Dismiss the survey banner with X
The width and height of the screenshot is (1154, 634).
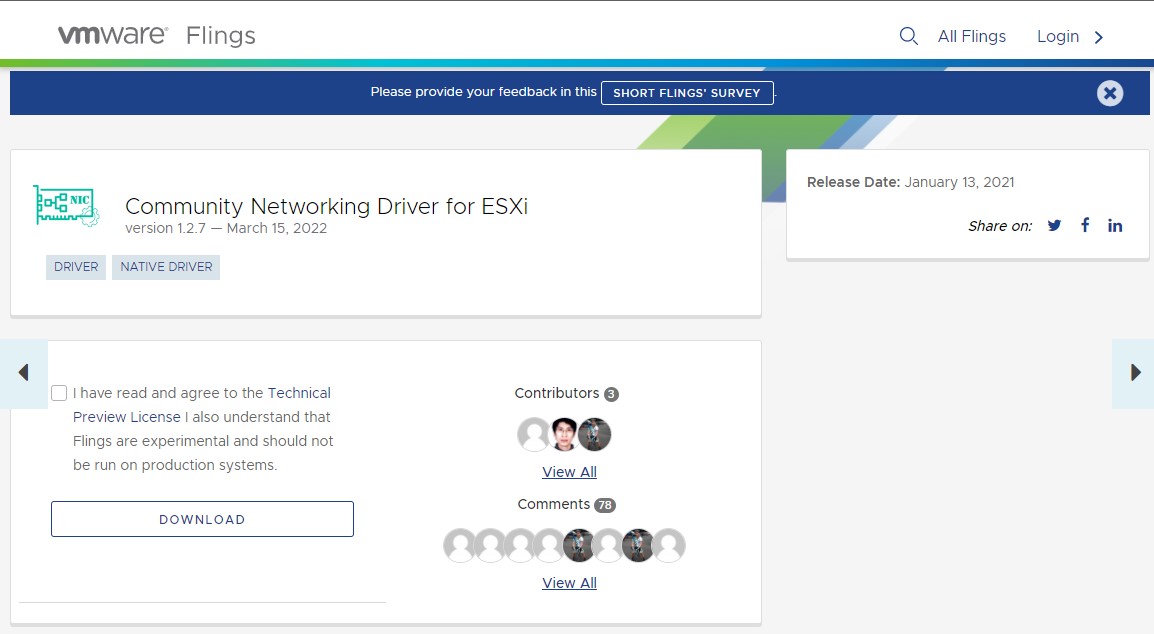(1110, 93)
